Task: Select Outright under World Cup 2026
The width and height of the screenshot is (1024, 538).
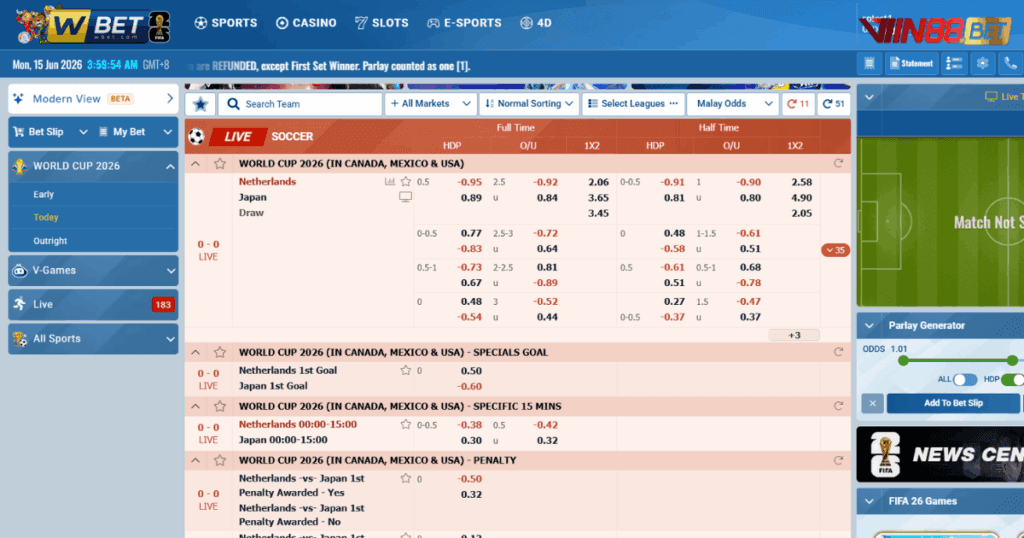Action: pyautogui.click(x=50, y=241)
